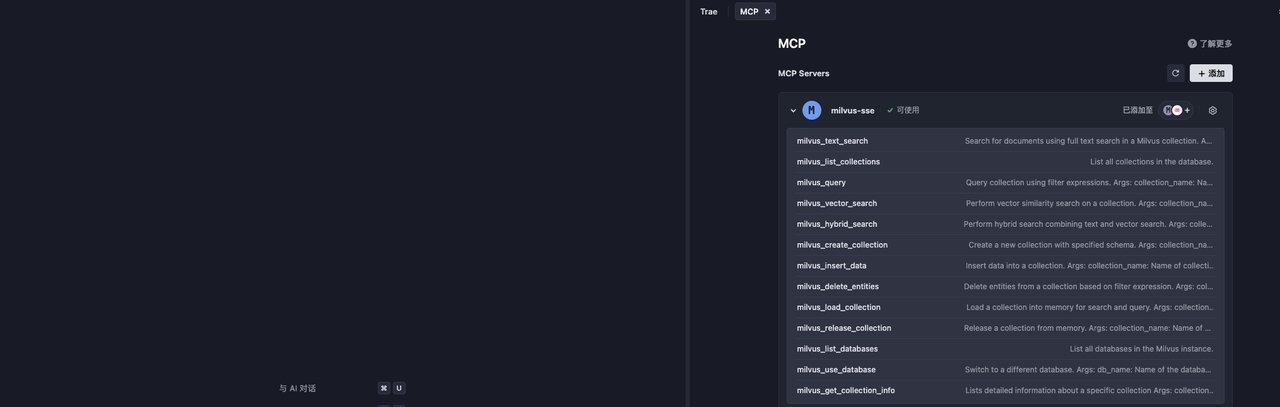
Task: Click the MCP Servers heading
Action: (x=803, y=73)
